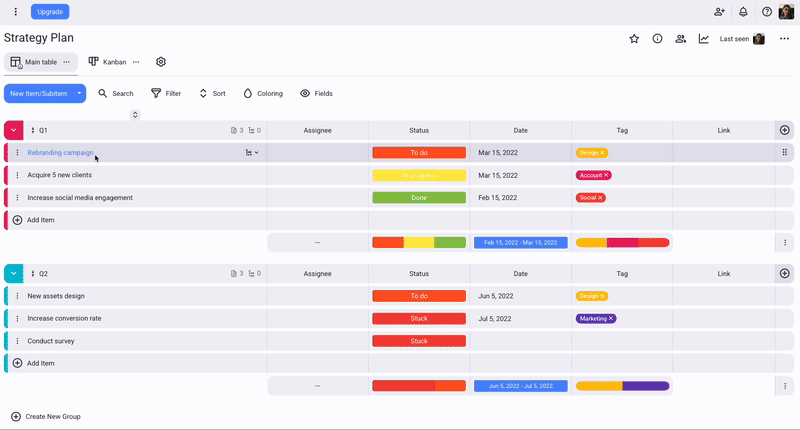Click Stuck status of Conduct survey
The width and height of the screenshot is (800, 430).
419,341
